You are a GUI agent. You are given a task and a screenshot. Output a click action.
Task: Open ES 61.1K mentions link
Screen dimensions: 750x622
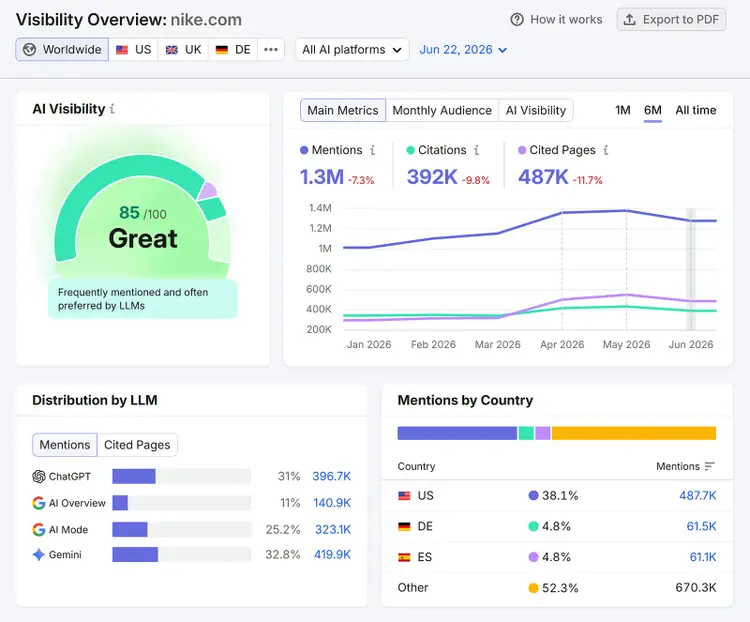(703, 557)
